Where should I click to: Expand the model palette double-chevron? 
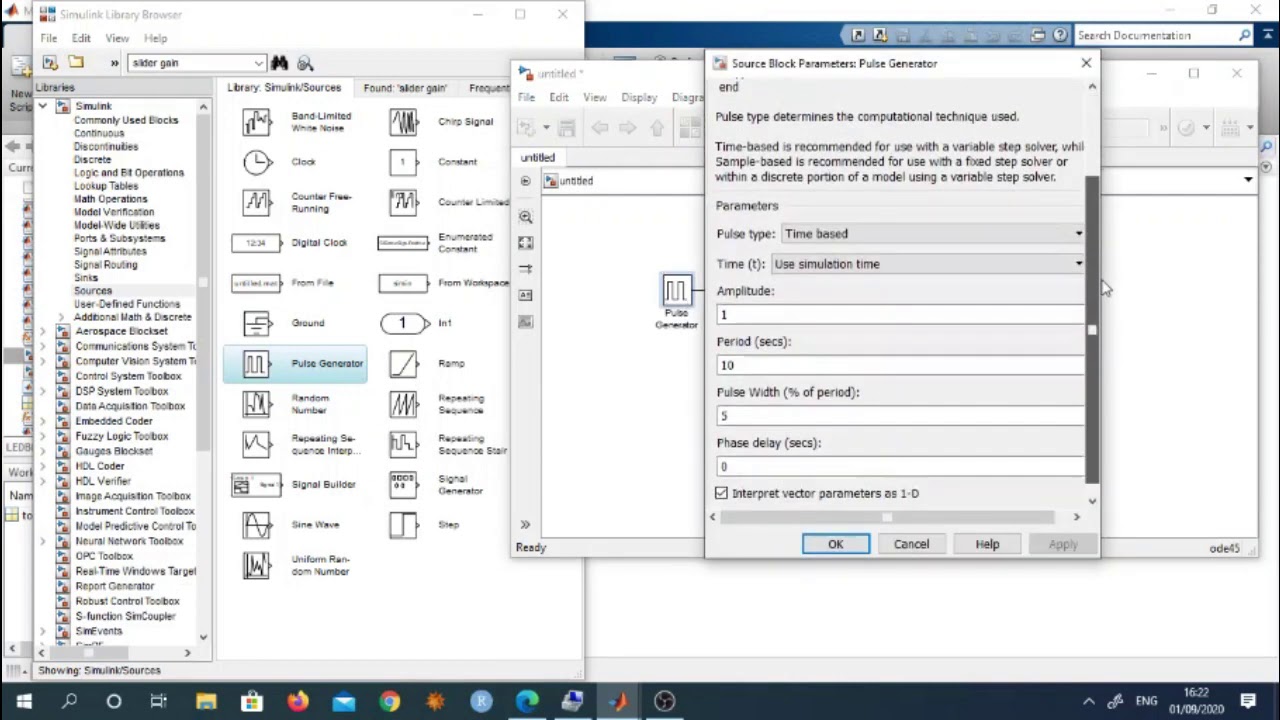point(525,525)
